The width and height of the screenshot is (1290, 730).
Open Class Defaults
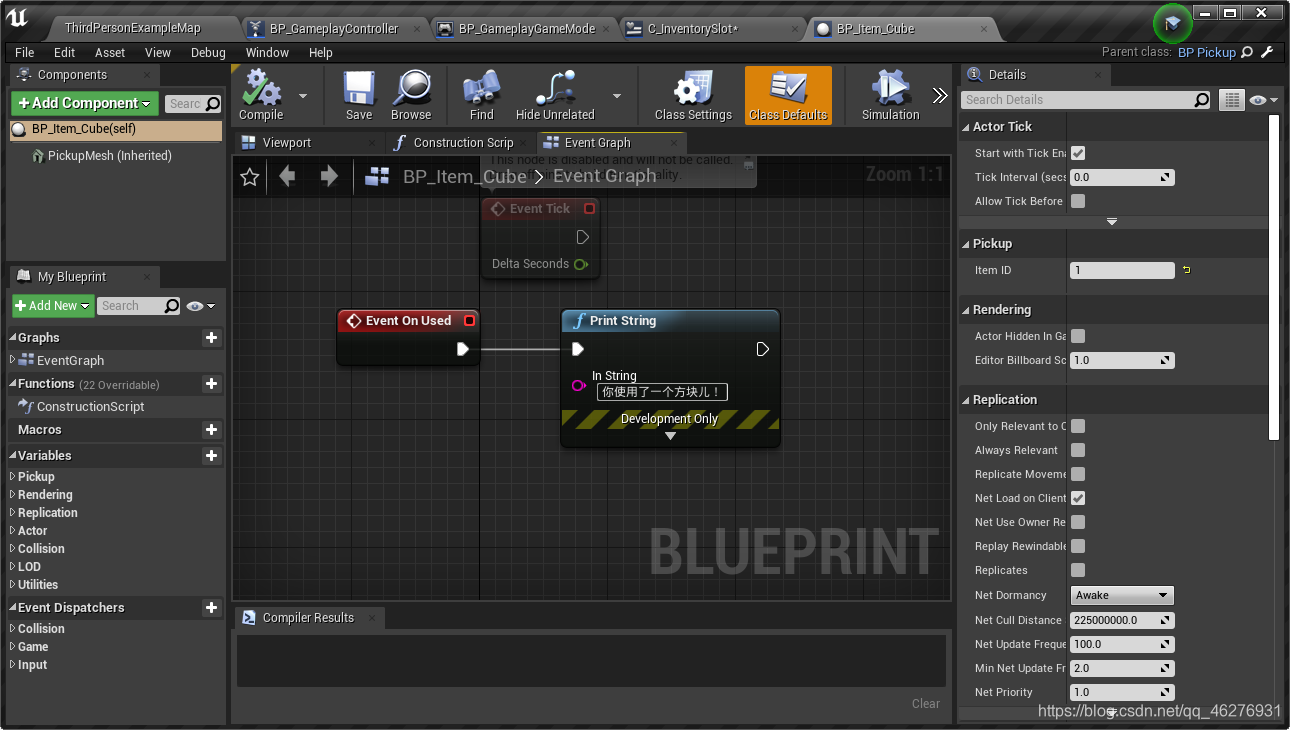pyautogui.click(x=788, y=96)
